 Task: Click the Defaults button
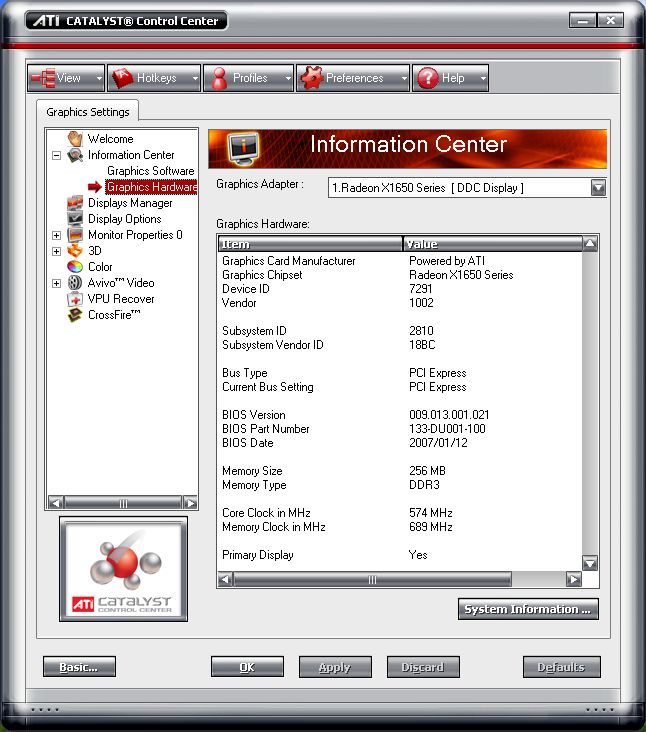[561, 667]
